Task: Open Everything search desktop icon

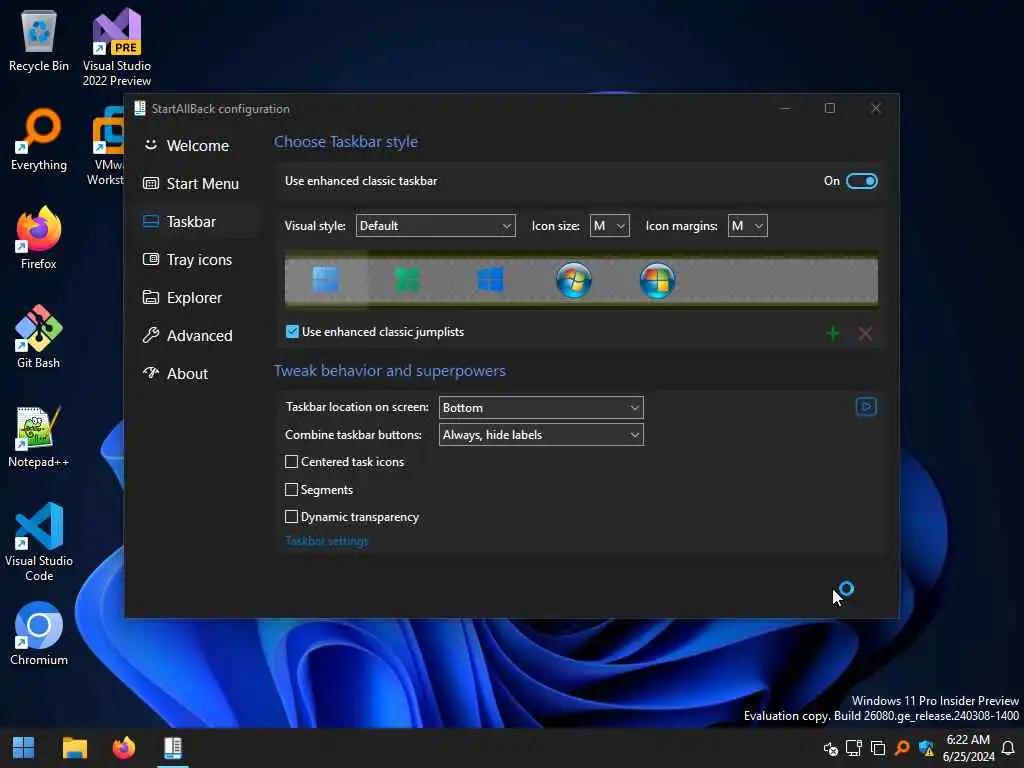Action: pos(39,140)
